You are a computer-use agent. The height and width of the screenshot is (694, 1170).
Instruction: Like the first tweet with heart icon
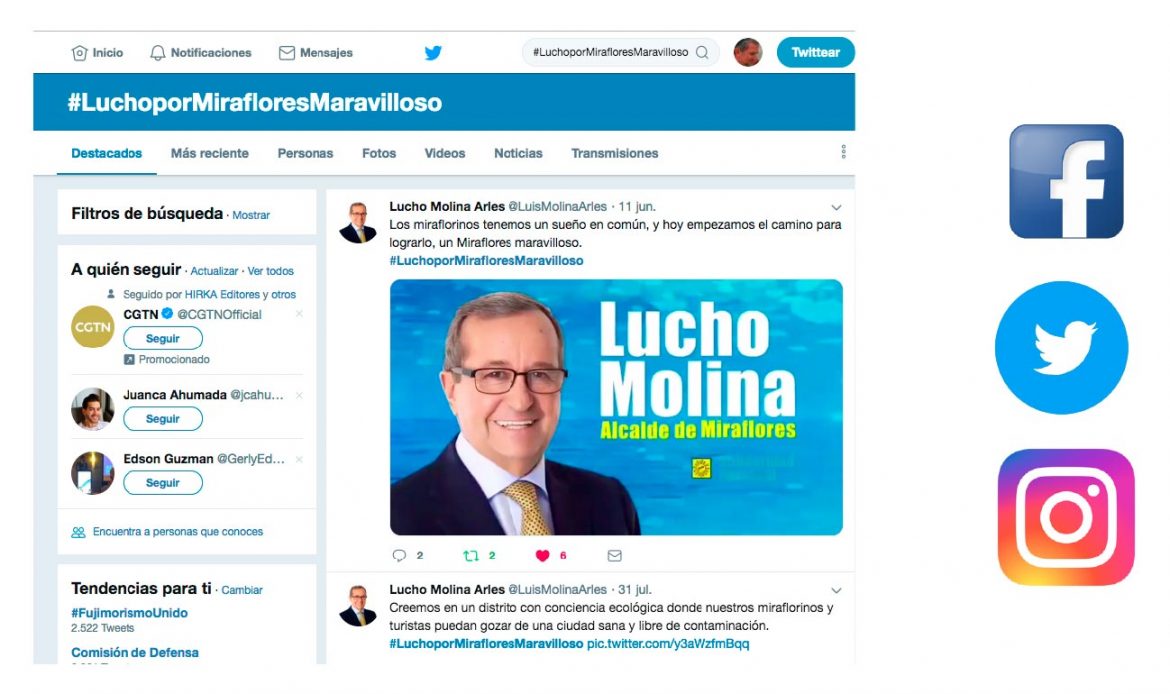(542, 555)
